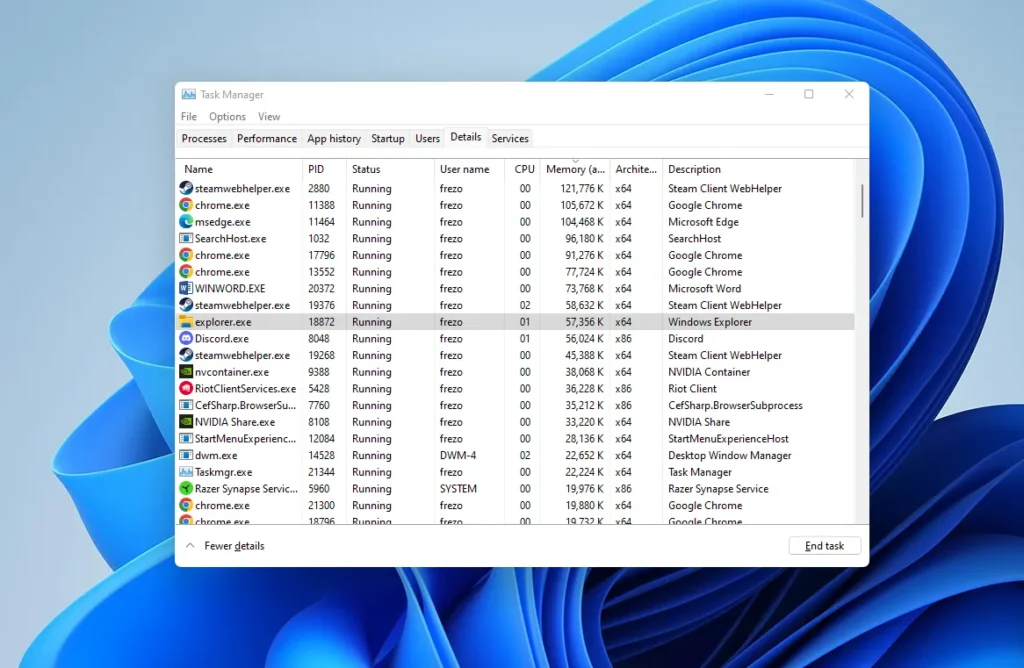Click the Steam icon for PID 2880
Image resolution: width=1024 pixels, height=668 pixels.
(x=186, y=188)
